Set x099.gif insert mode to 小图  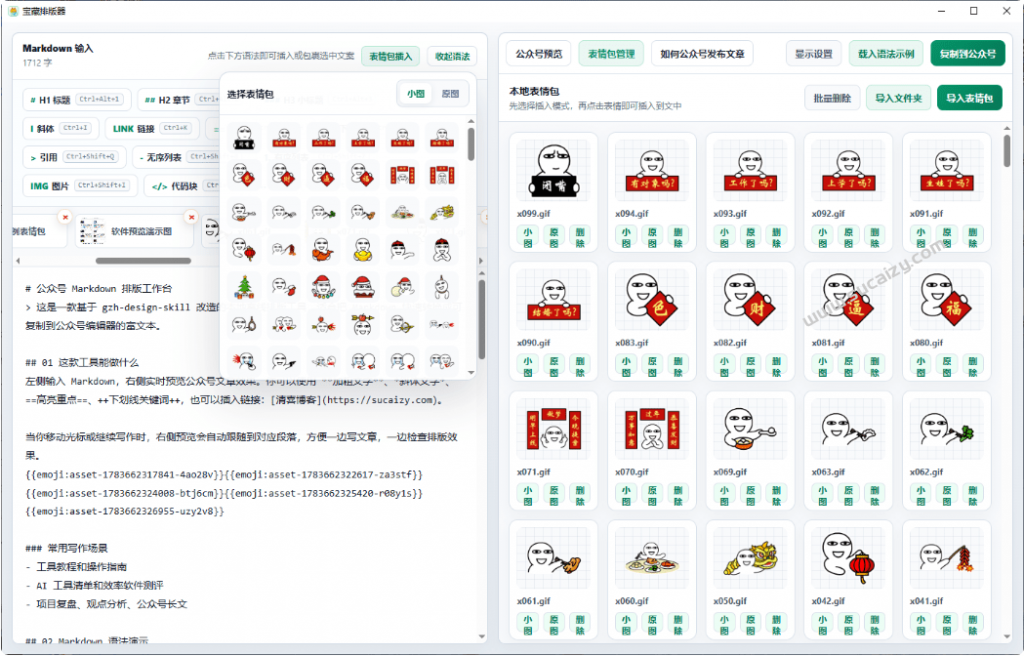coord(528,237)
